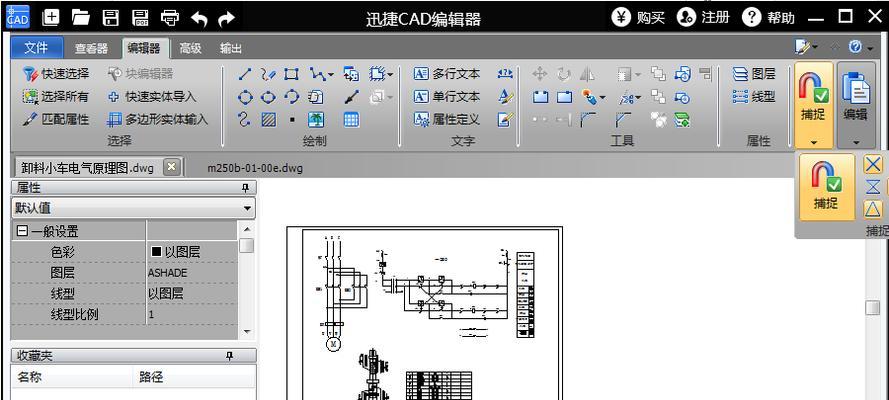Insert a picture with palm-tree image icon
Screen dimensions: 889x400
(x=316, y=120)
